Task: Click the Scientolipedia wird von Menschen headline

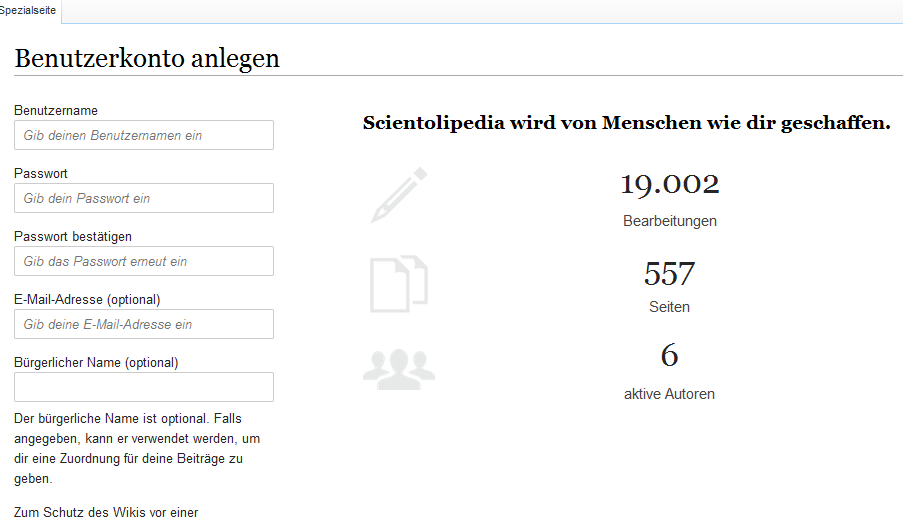Action: pos(627,123)
